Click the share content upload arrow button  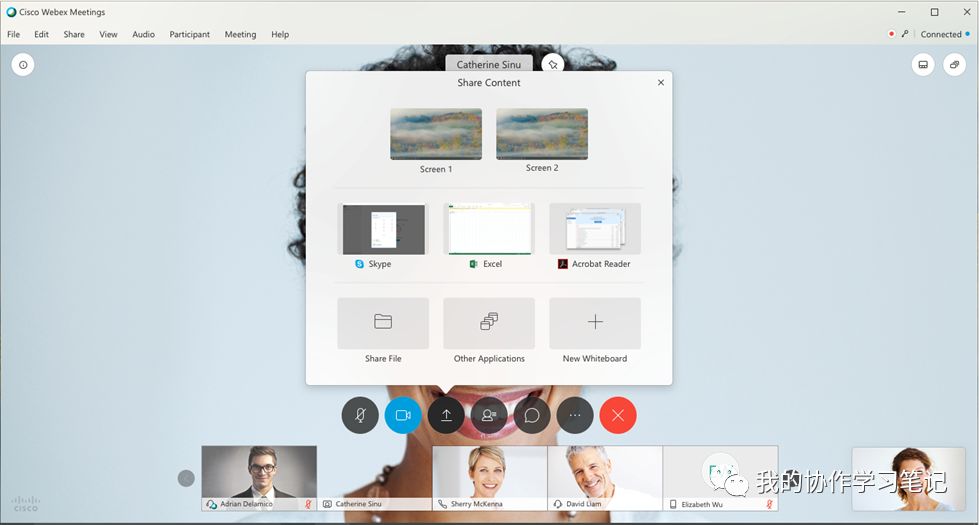(446, 415)
